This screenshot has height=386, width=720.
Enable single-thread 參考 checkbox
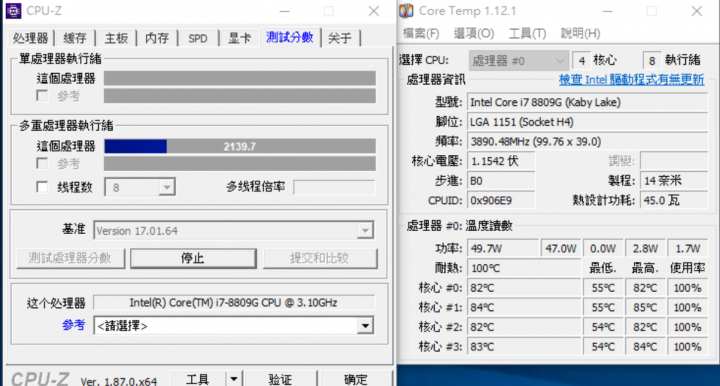coord(42,95)
